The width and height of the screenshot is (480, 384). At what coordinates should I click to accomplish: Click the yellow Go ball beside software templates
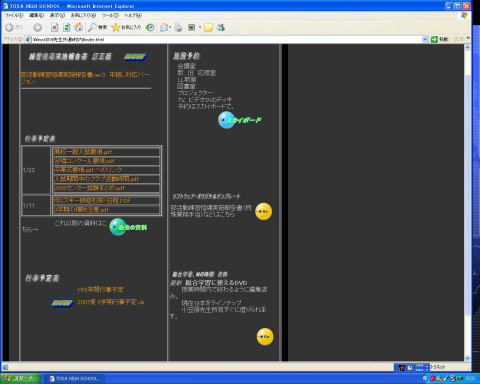264,211
